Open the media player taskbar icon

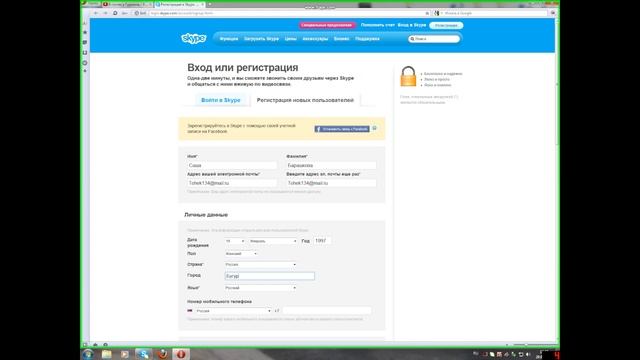tap(125, 354)
